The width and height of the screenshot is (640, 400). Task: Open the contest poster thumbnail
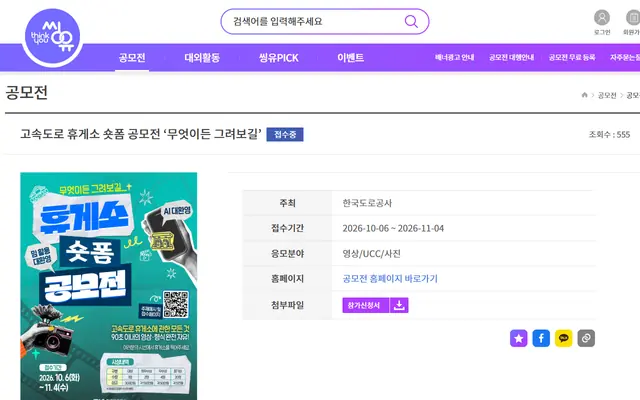109,286
